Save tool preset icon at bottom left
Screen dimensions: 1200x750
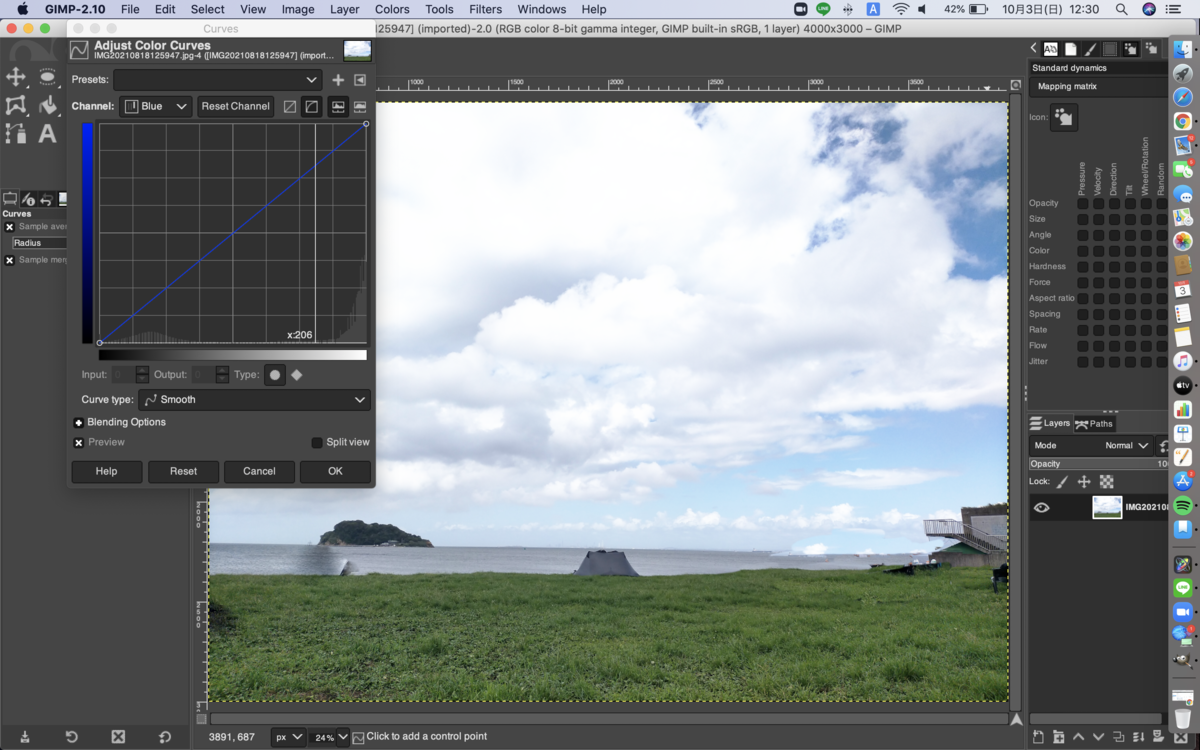[x=25, y=737]
